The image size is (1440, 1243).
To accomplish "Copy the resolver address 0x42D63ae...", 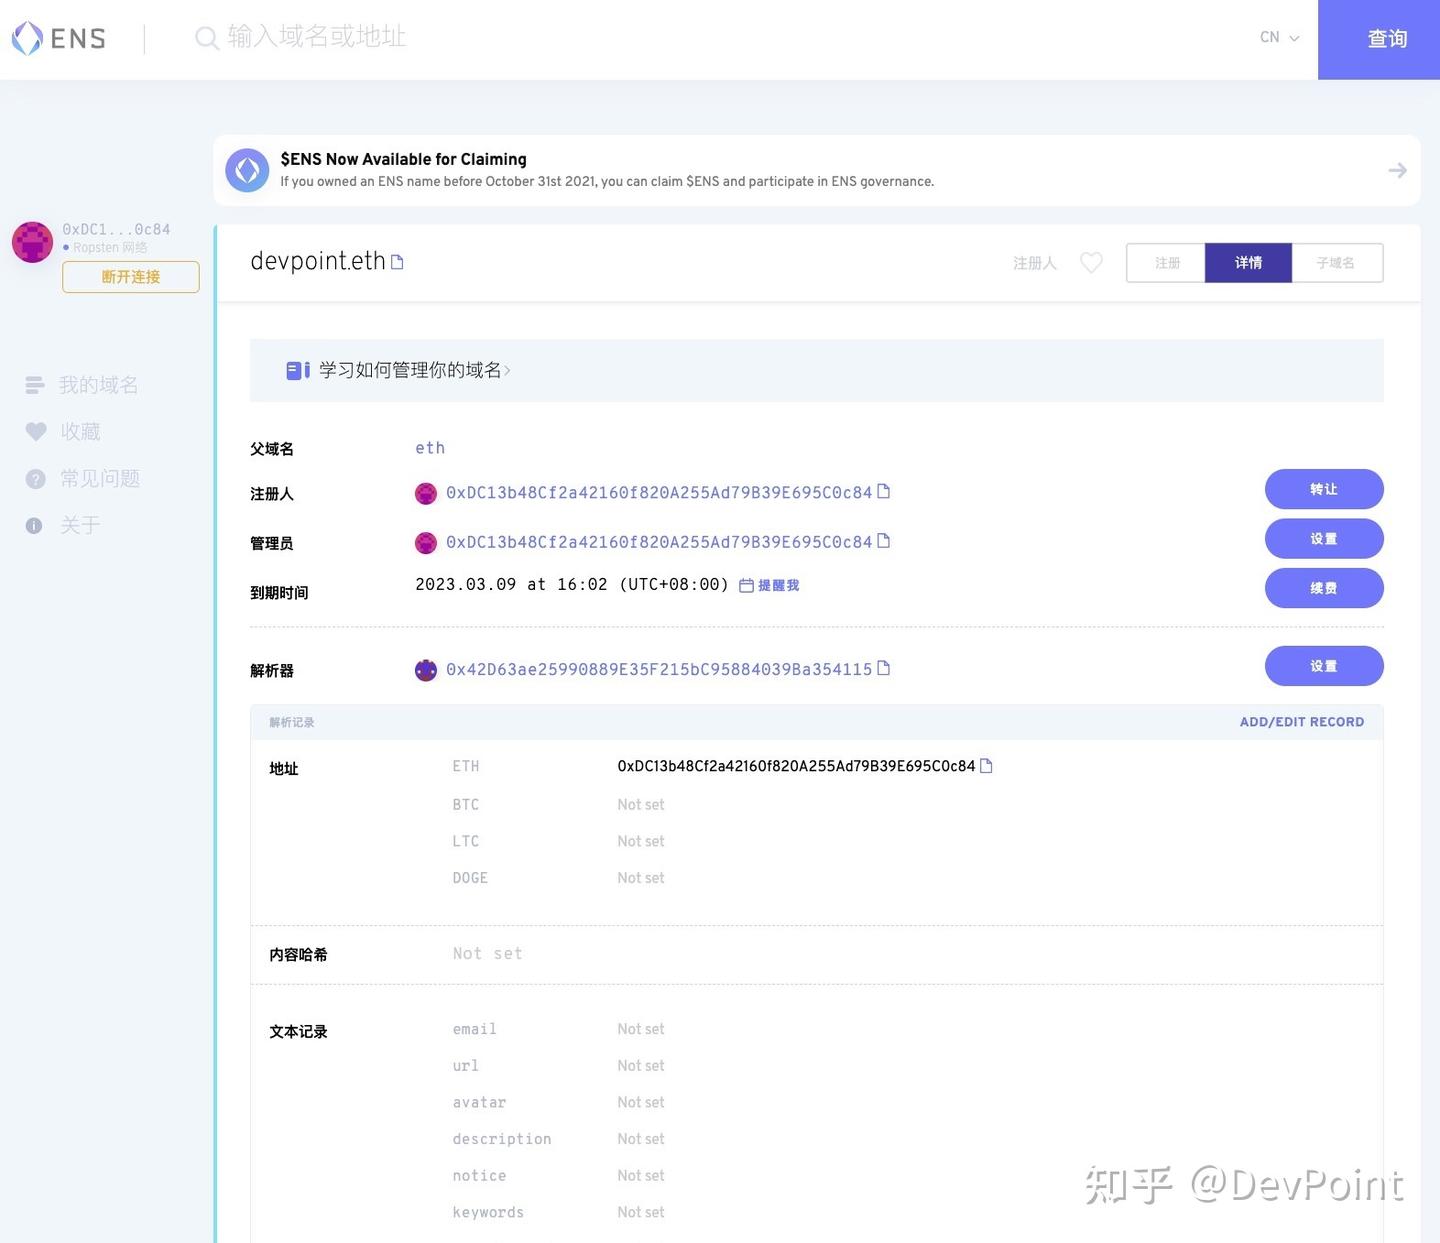I will pos(884,668).
